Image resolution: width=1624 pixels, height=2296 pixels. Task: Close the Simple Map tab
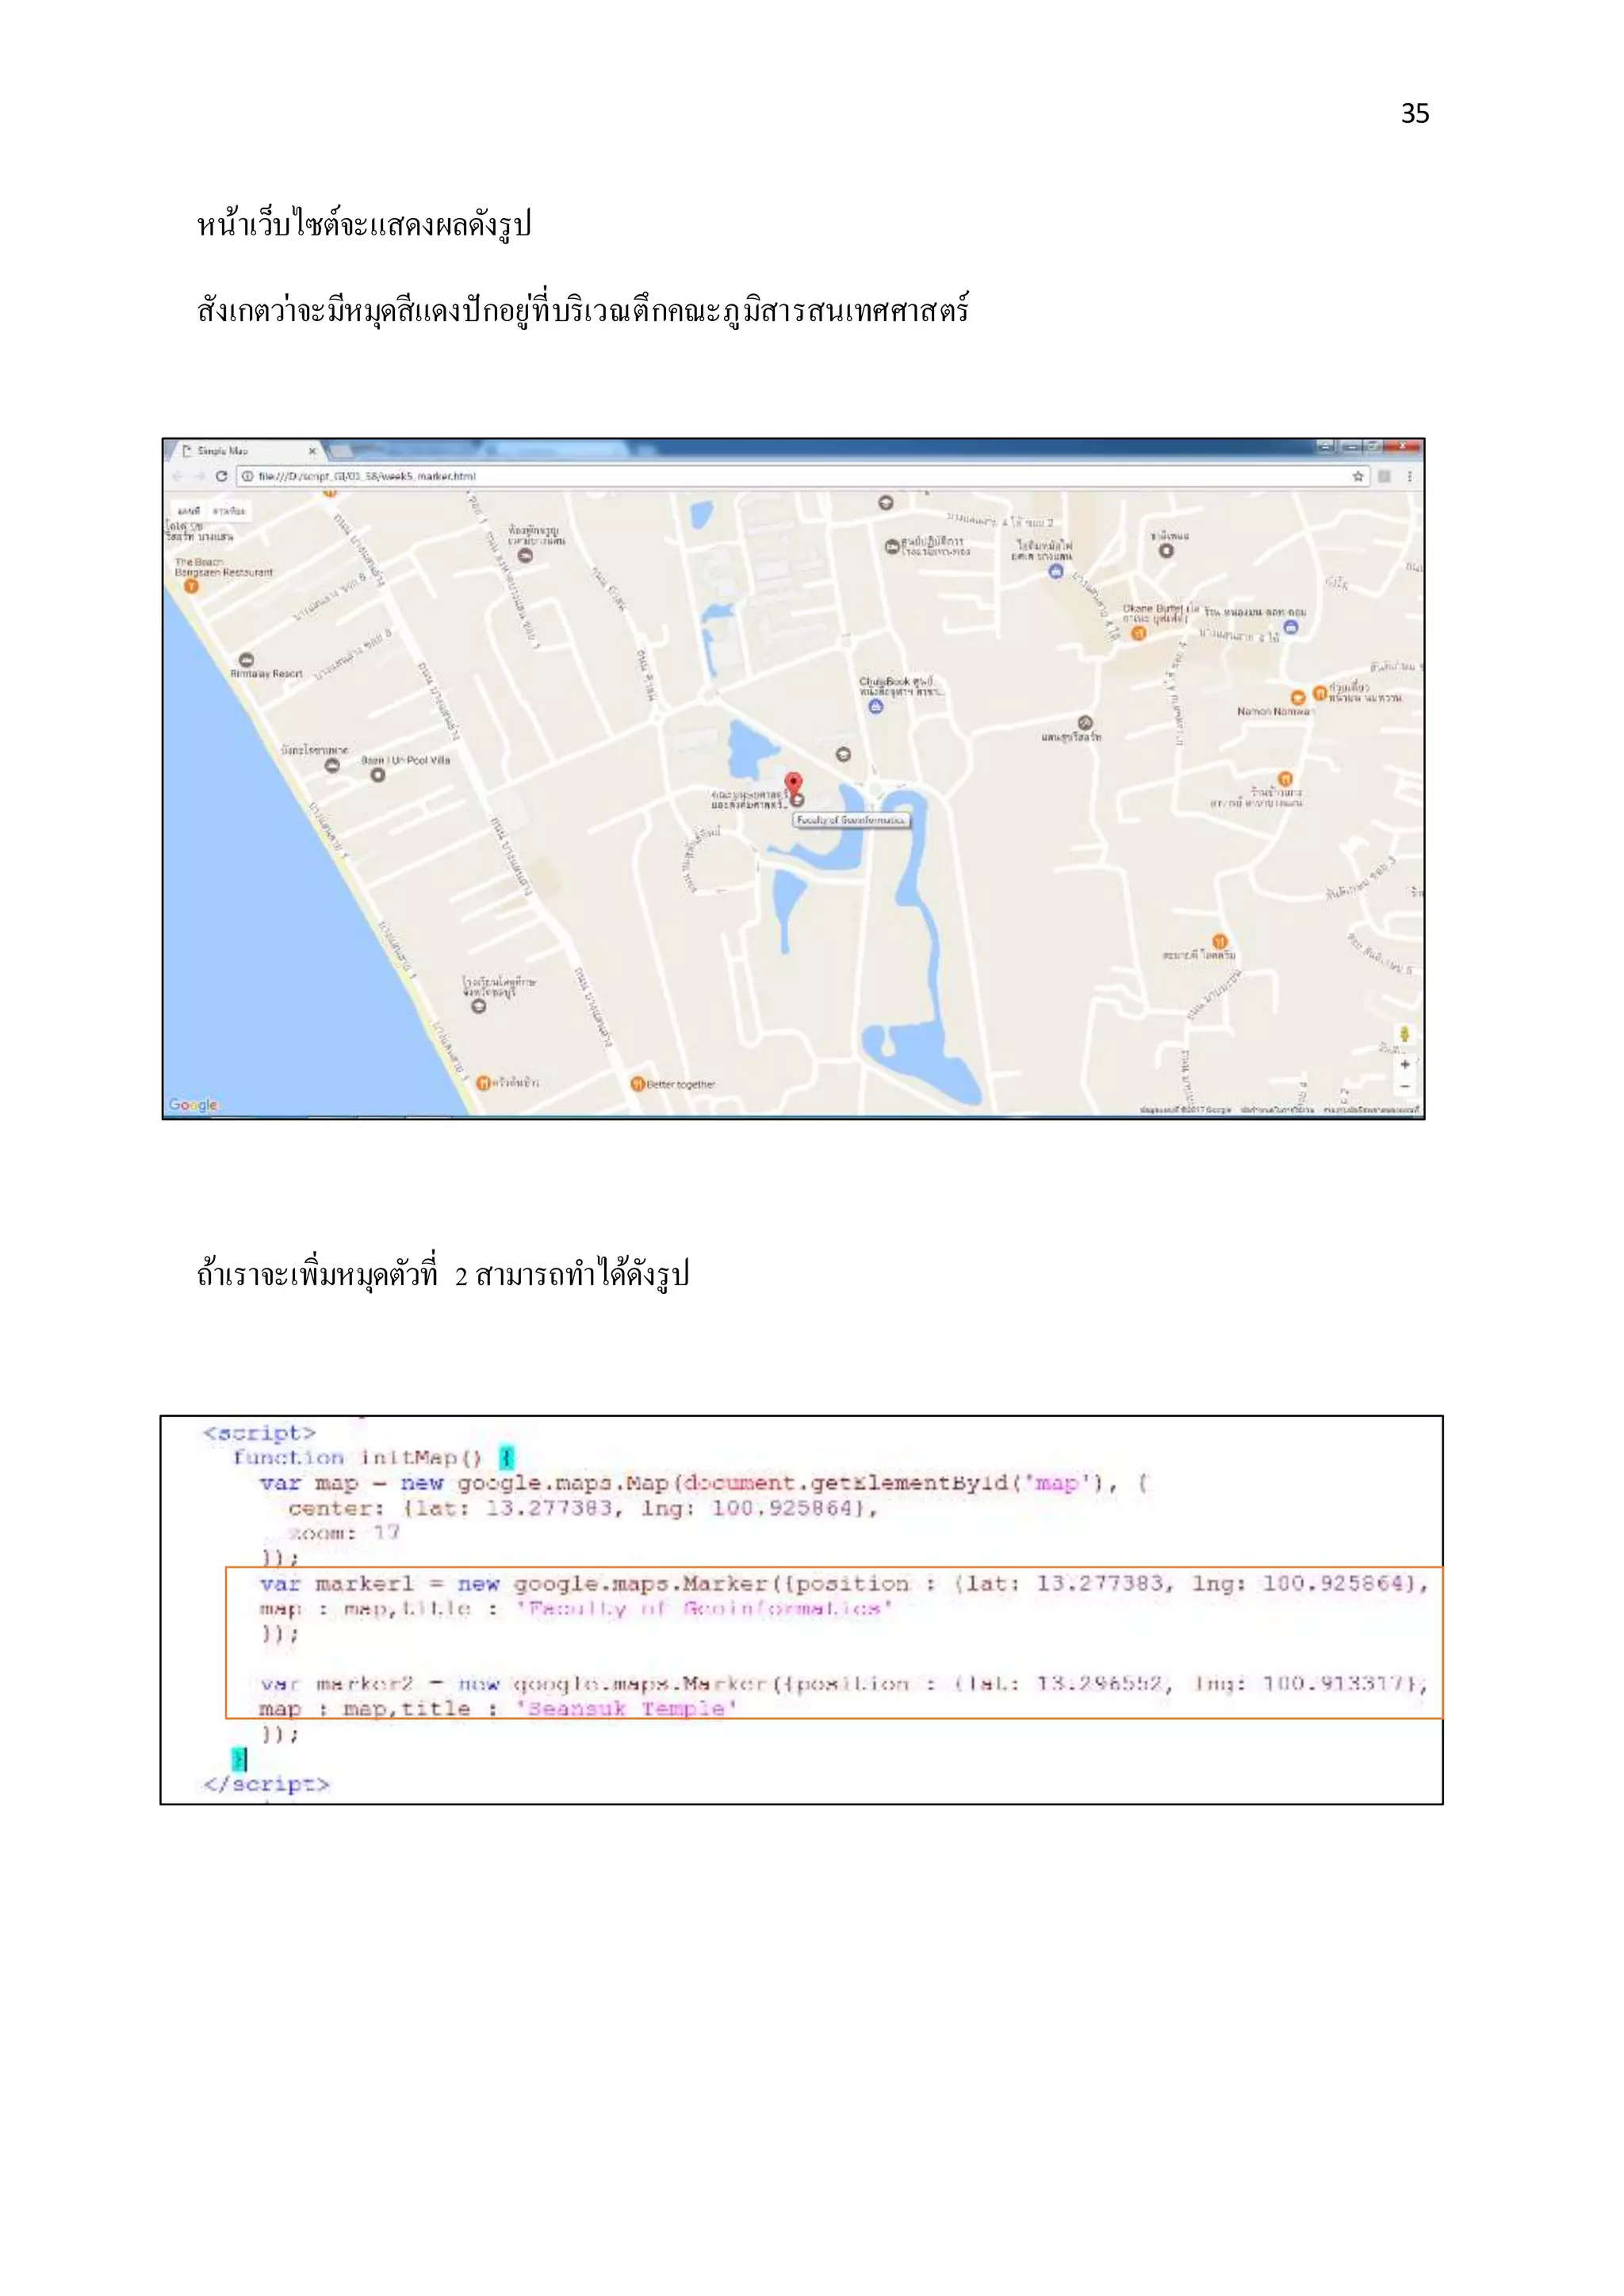312,451
